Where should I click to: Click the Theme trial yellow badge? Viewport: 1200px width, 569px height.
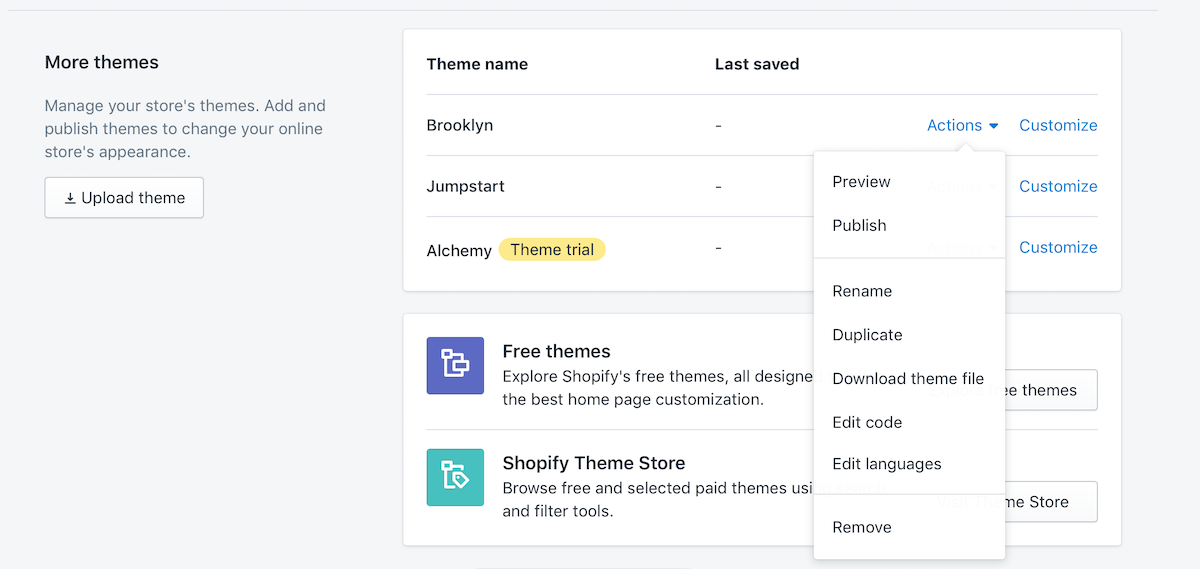pyautogui.click(x=552, y=250)
